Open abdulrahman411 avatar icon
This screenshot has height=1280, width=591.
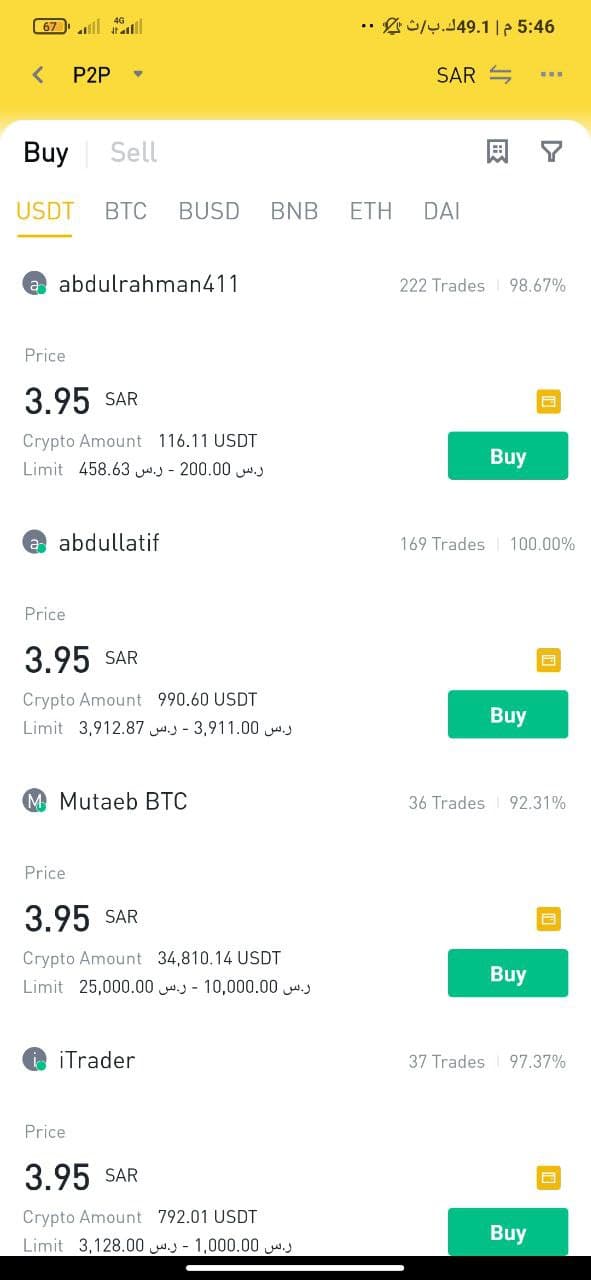35,284
